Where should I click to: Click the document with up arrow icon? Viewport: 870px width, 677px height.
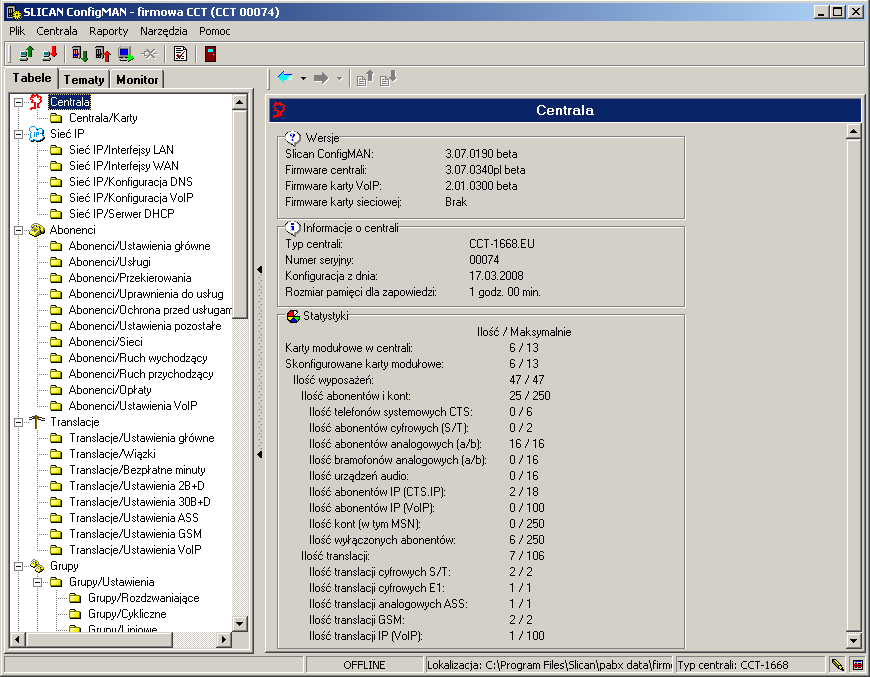pyautogui.click(x=365, y=78)
